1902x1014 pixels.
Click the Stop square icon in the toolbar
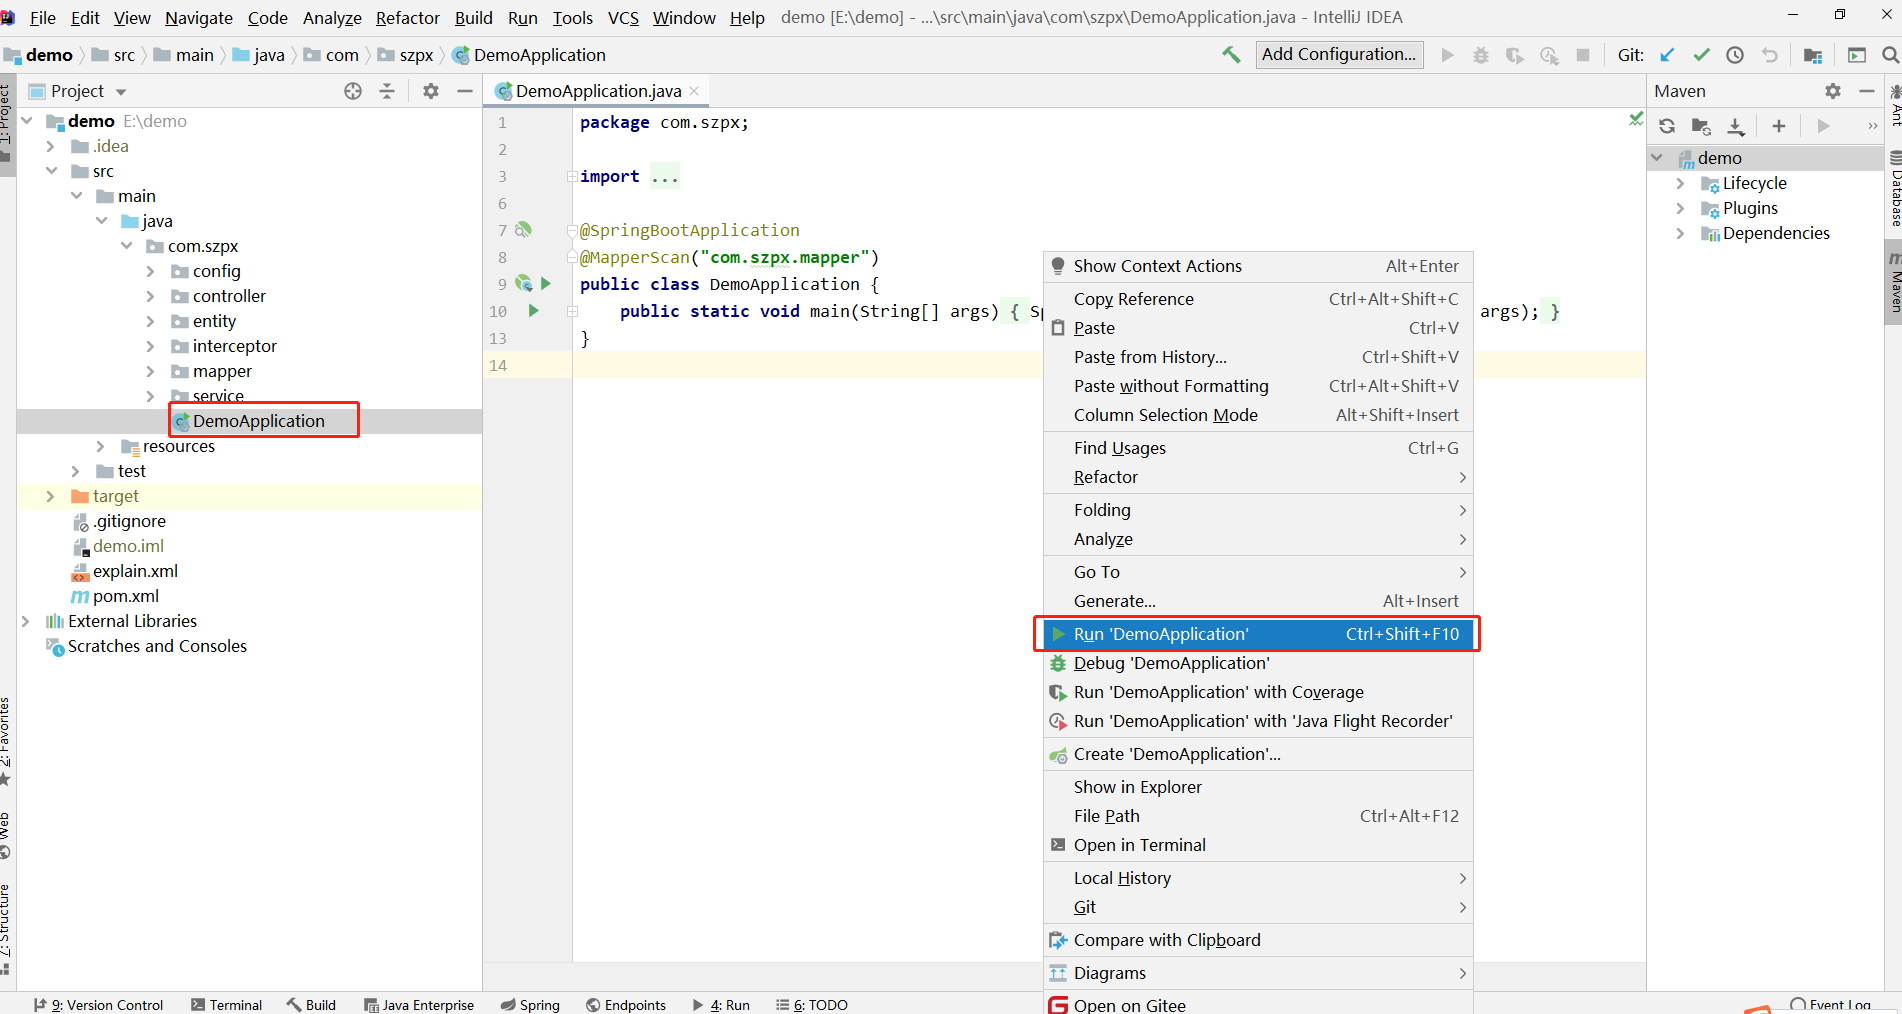1583,55
